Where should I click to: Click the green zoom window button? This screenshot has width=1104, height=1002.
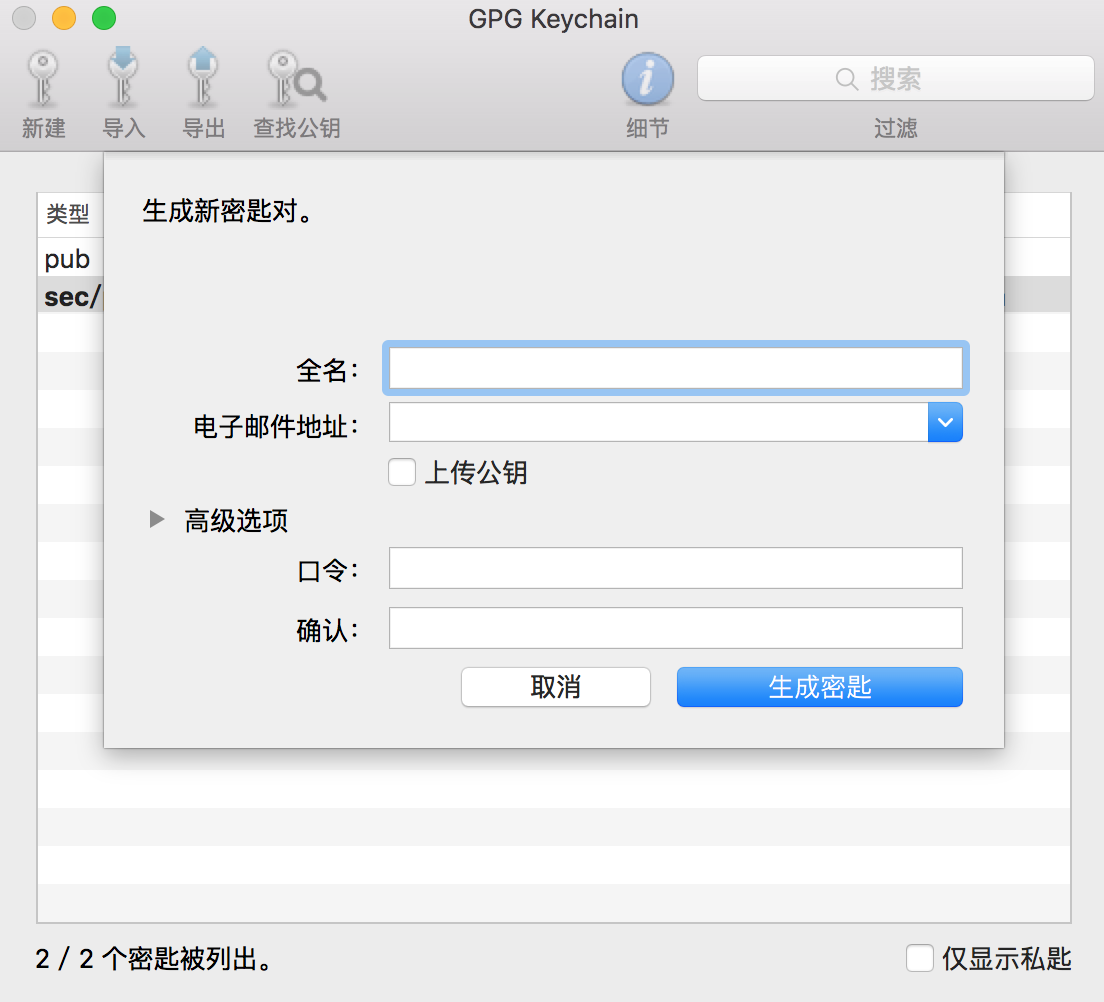tap(104, 18)
